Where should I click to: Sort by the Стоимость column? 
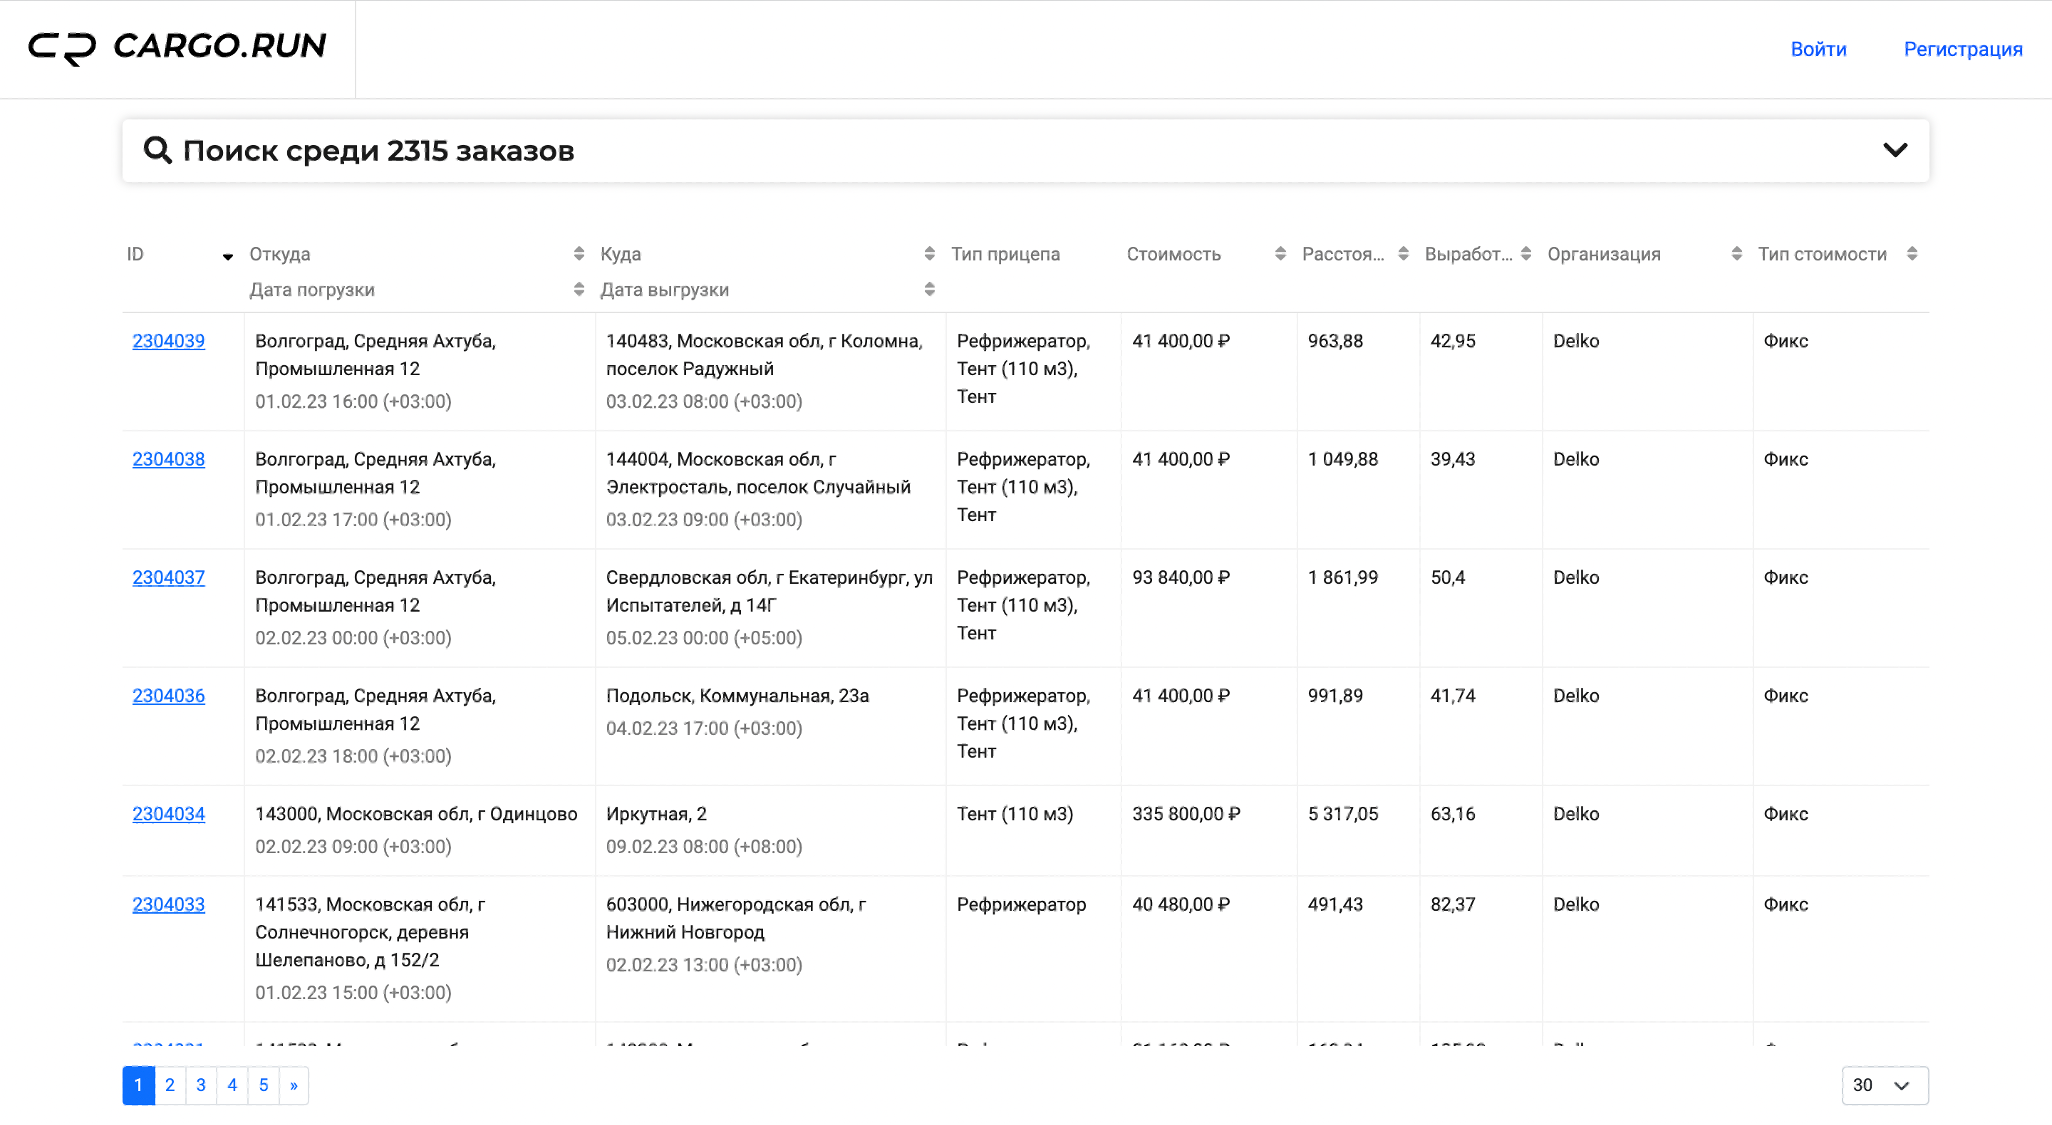1281,254
